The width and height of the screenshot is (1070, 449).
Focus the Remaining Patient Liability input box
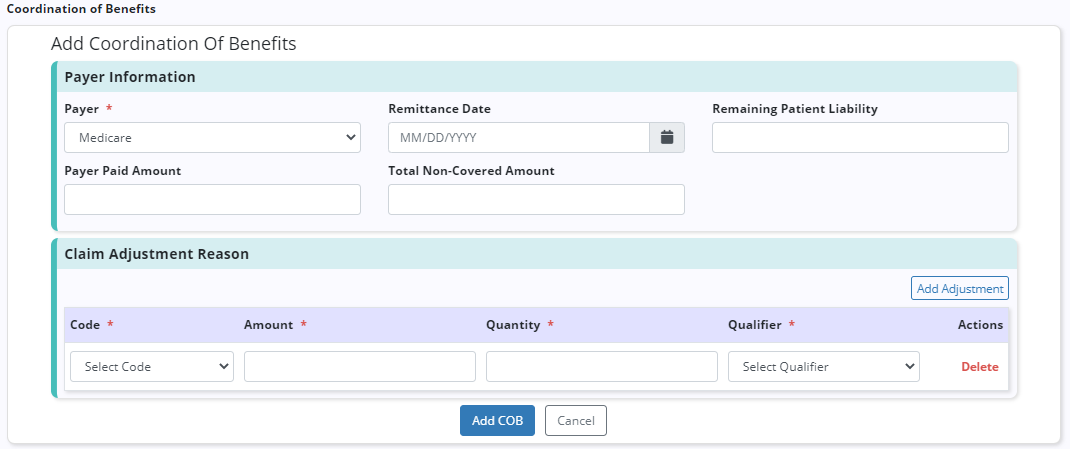[x=860, y=137]
